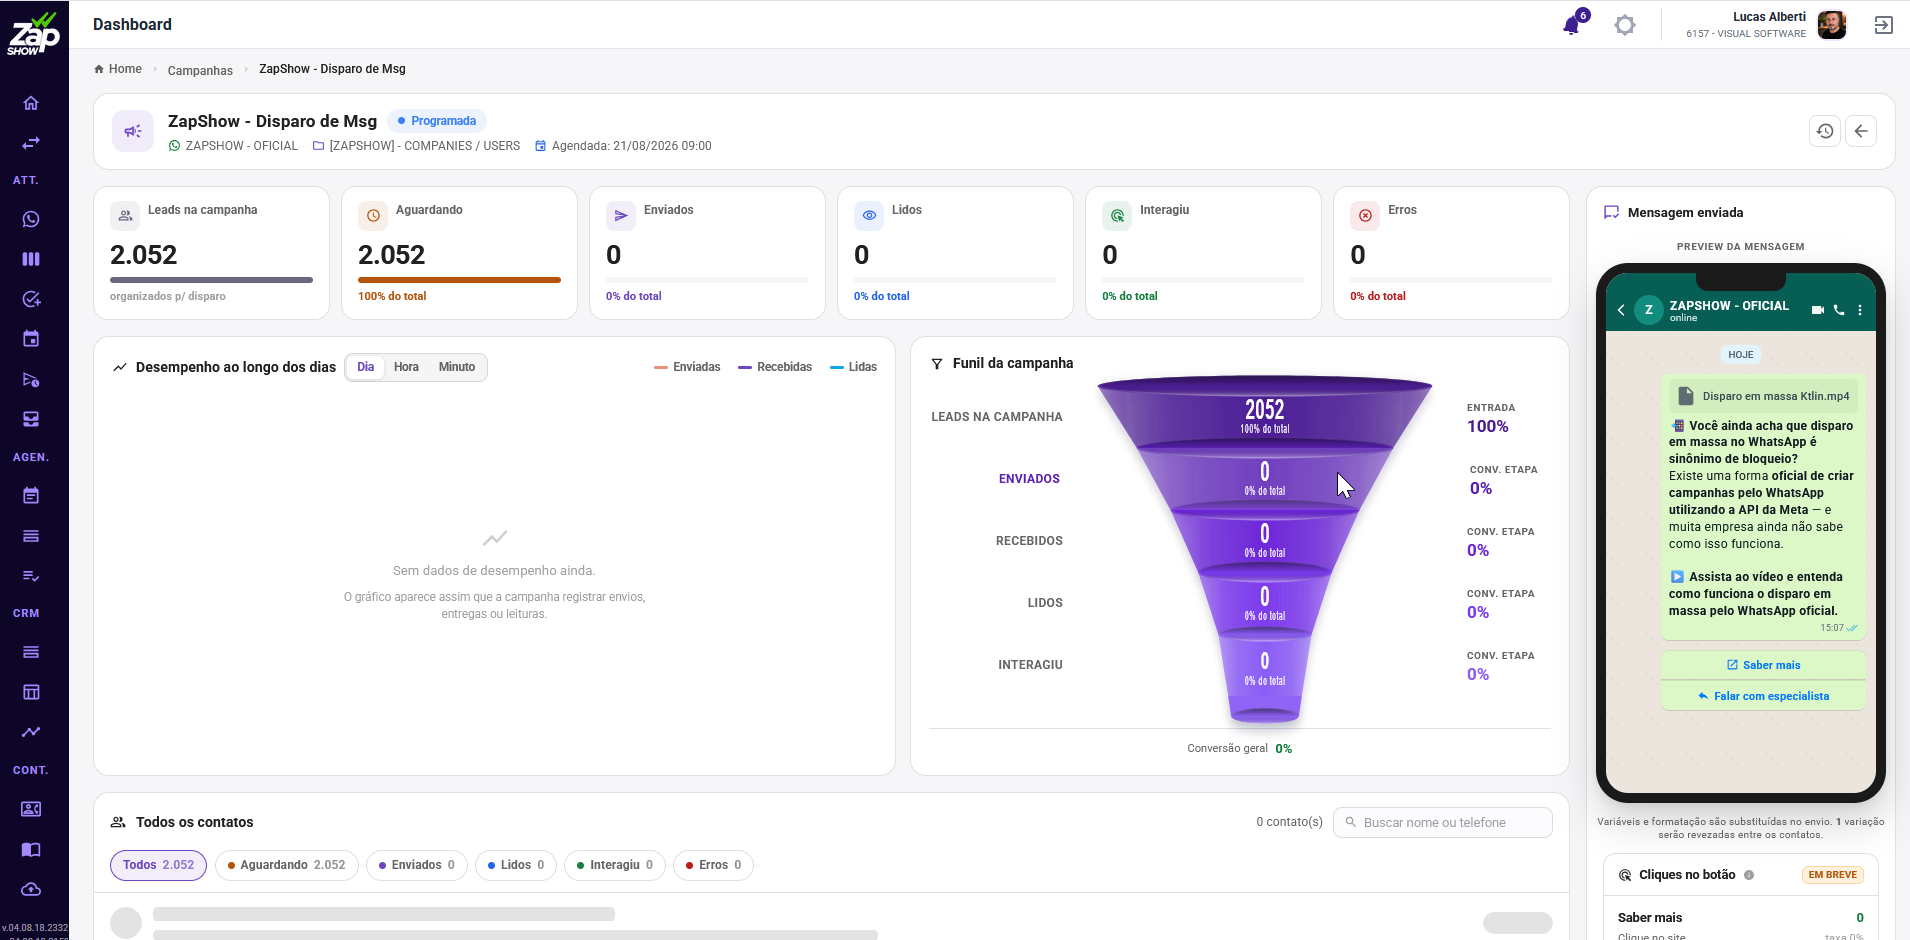The width and height of the screenshot is (1910, 940).
Task: Filter contacts by Erros
Action: [x=713, y=865]
